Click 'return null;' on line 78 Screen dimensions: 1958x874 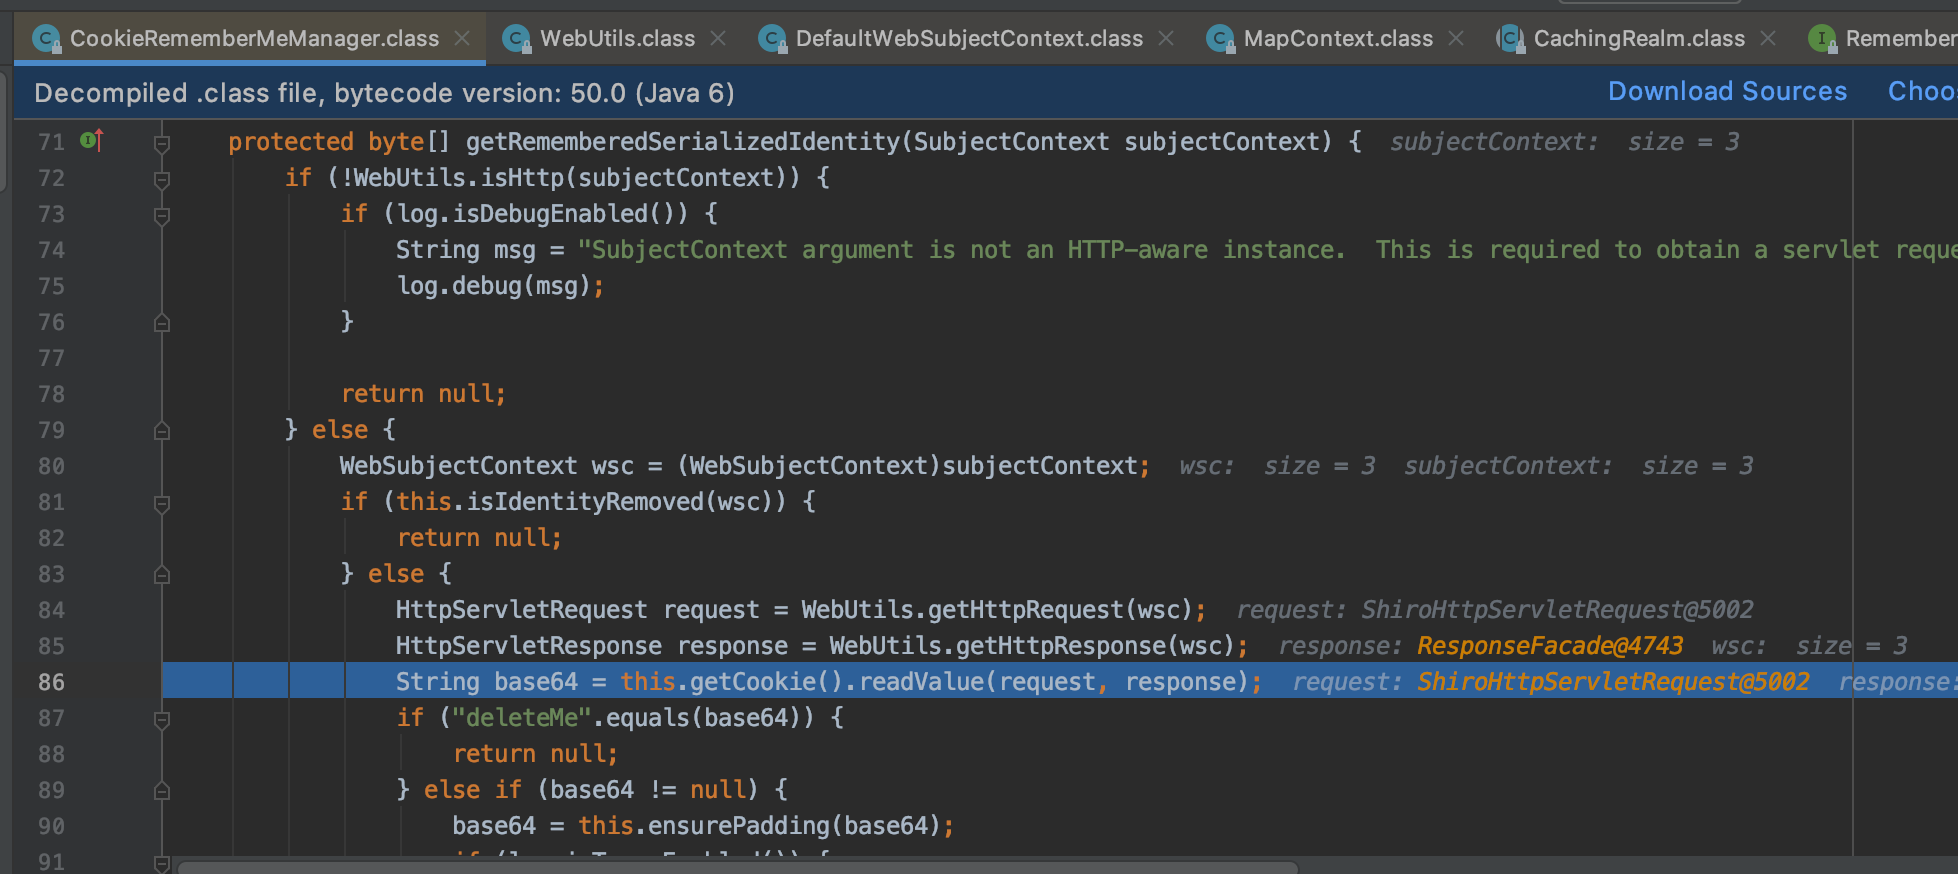tap(424, 394)
